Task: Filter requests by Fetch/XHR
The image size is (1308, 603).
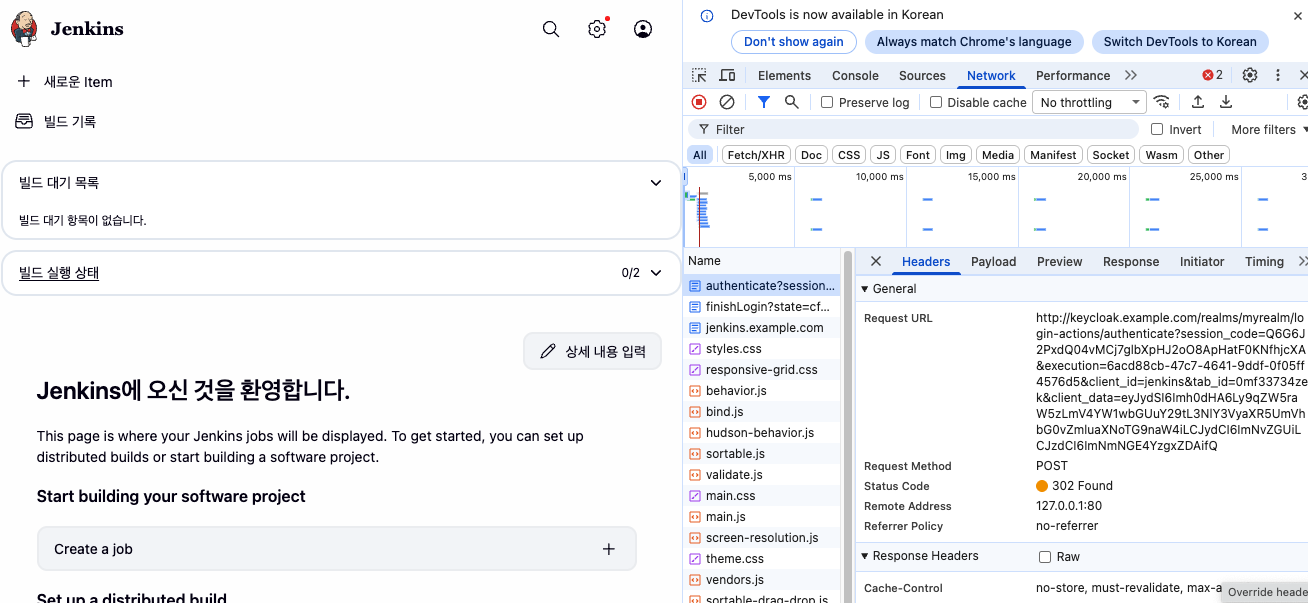Action: coord(756,155)
